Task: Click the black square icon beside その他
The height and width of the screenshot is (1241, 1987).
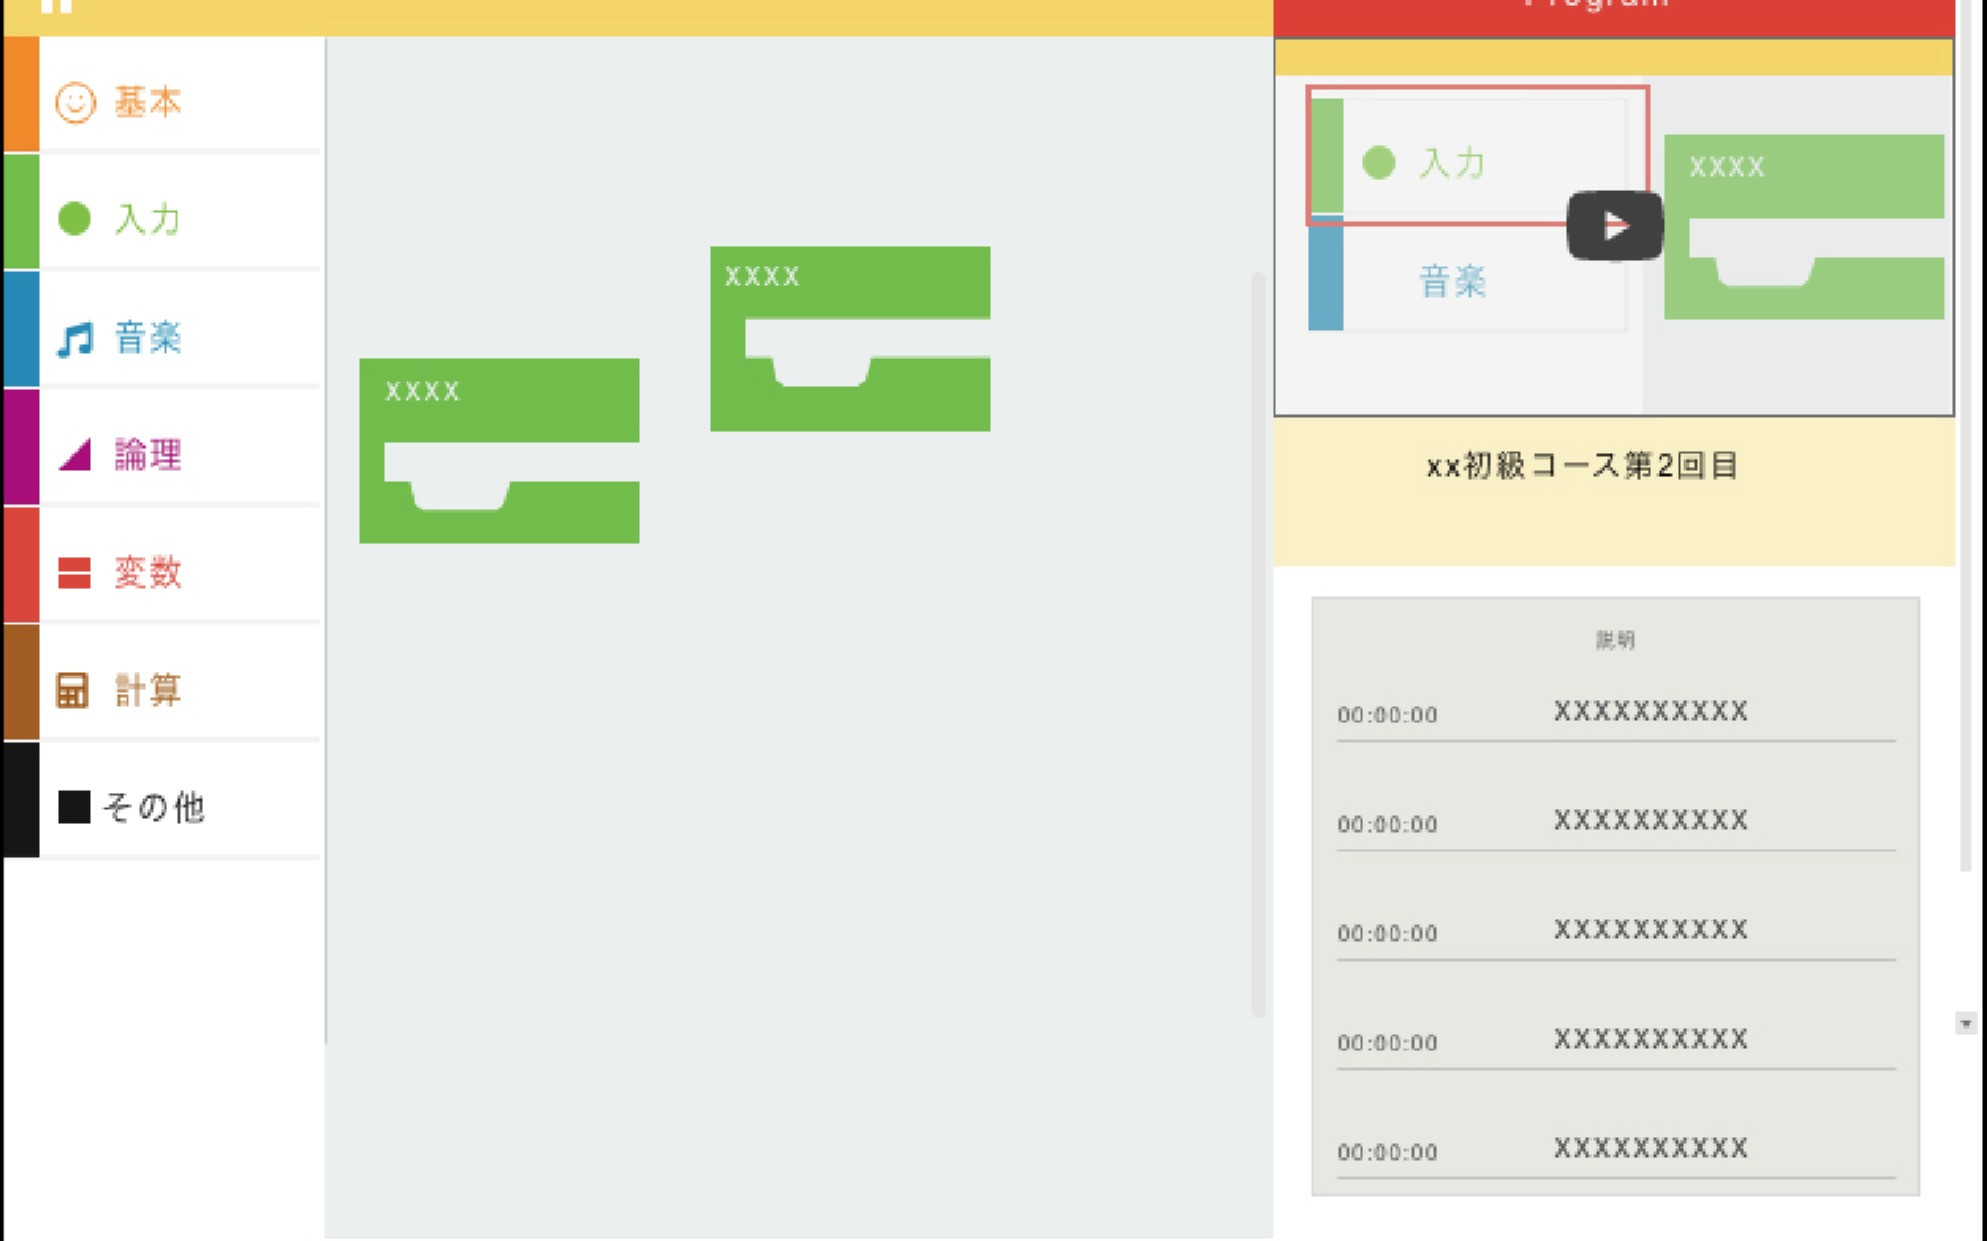Action: coord(74,807)
